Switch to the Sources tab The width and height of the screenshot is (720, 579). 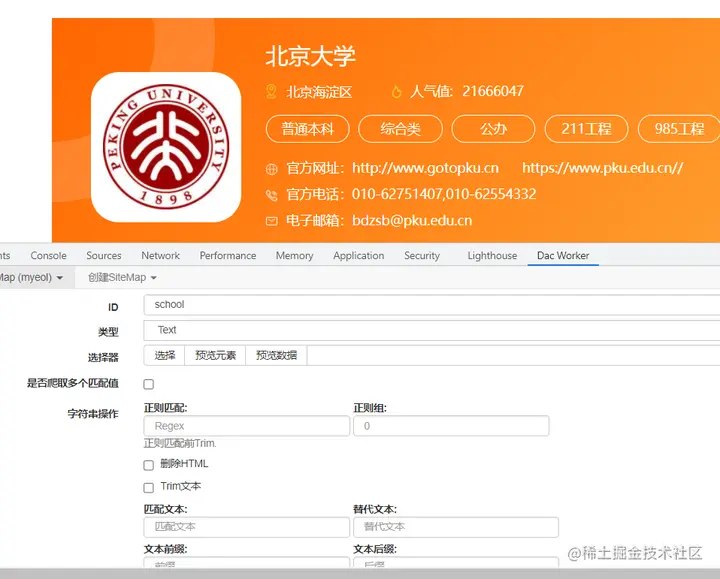tap(104, 255)
